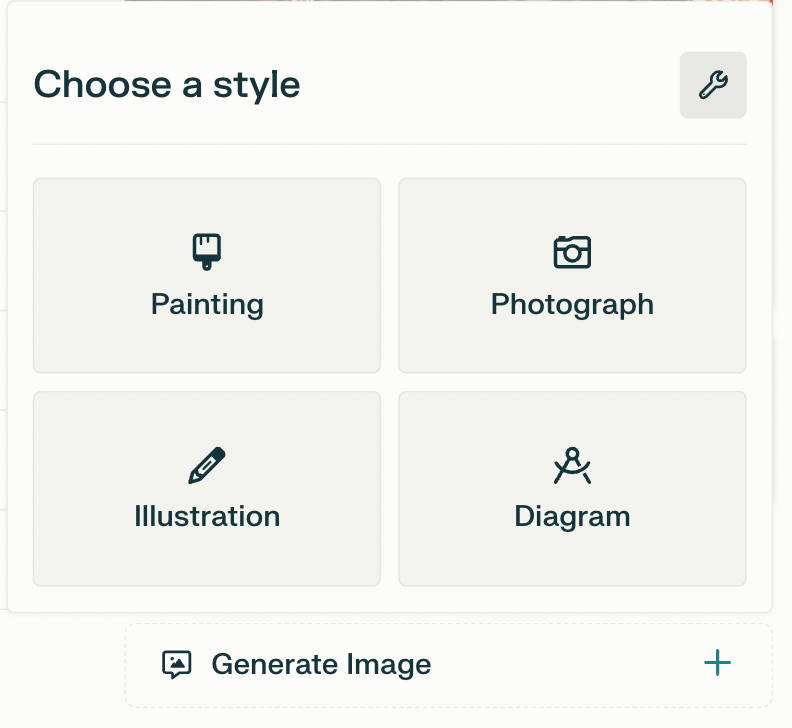Screen dimensions: 792x728
Task: Click the "Photograph" text label
Action: (x=572, y=304)
